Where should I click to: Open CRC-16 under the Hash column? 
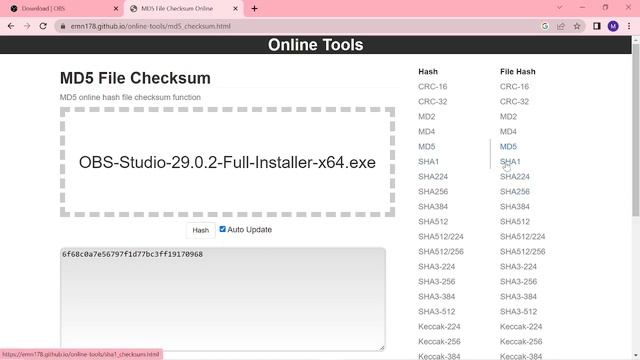point(433,87)
